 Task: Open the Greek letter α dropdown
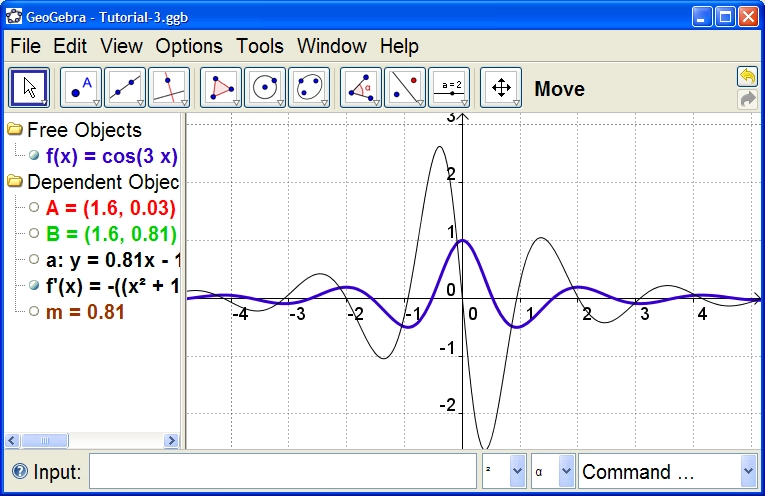click(x=566, y=471)
